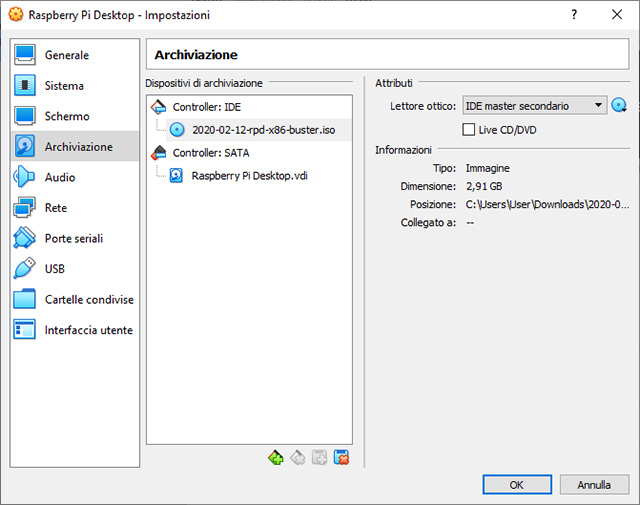Image resolution: width=640 pixels, height=505 pixels.
Task: Select Controller: SATA in the tree
Action: [210, 153]
